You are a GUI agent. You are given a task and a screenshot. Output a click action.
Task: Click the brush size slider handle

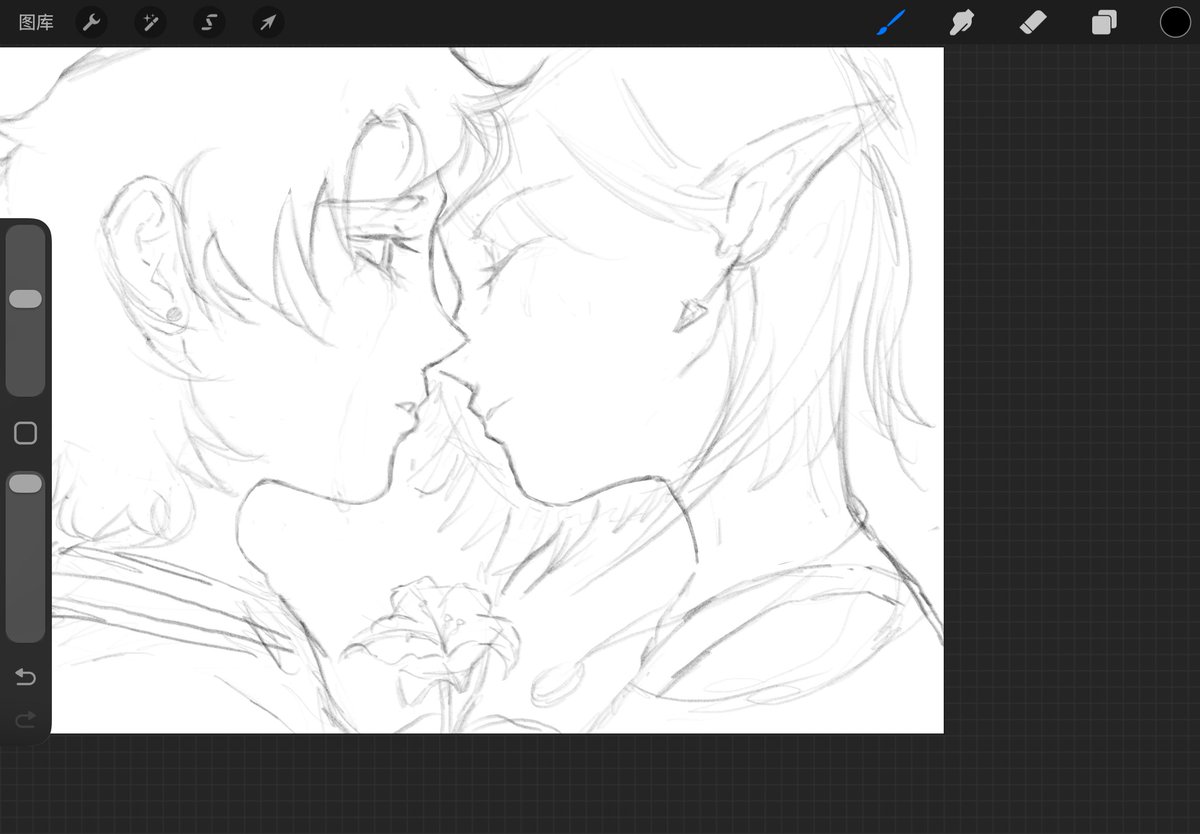25,299
